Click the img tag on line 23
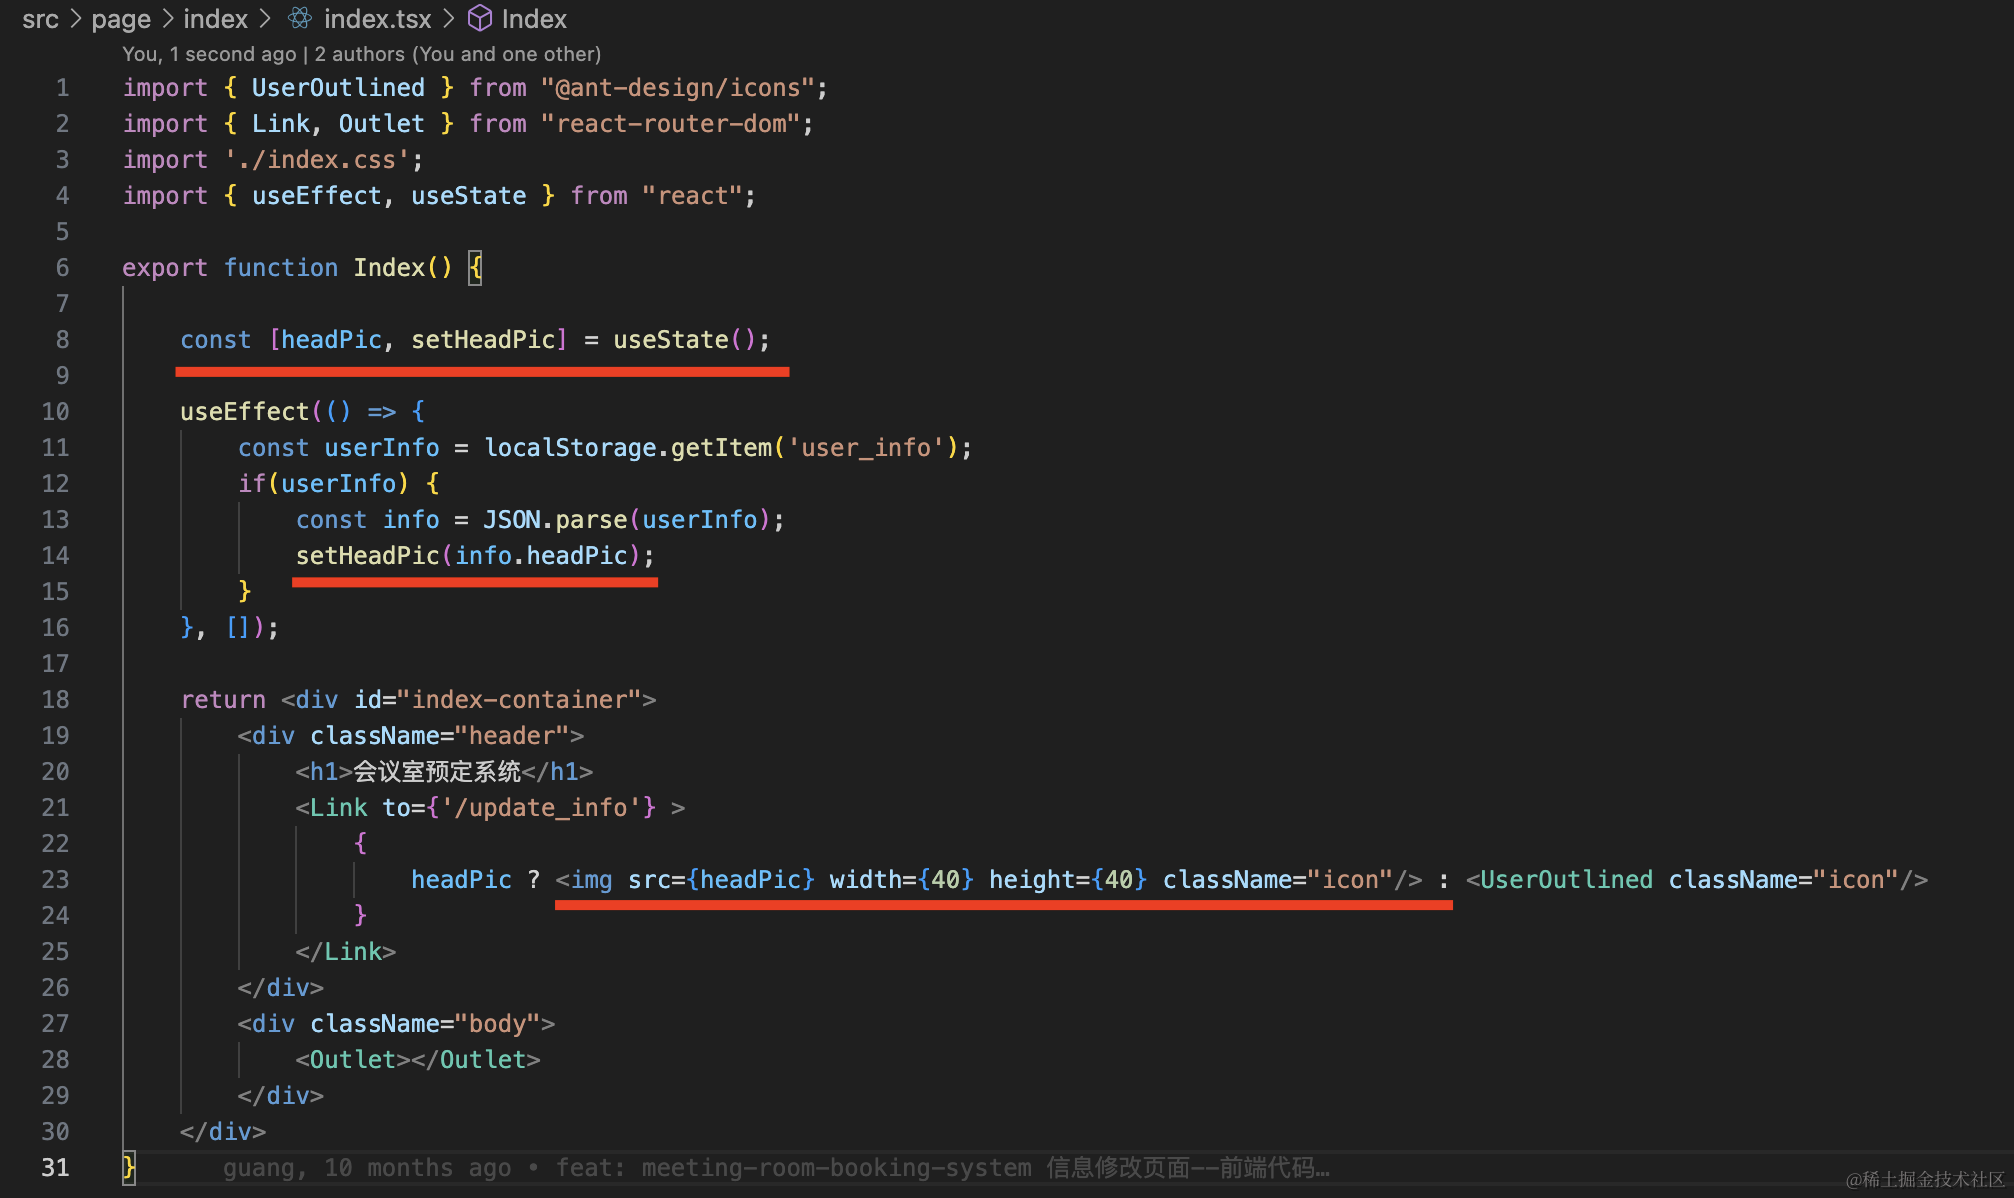The height and width of the screenshot is (1198, 2014). click(x=591, y=880)
